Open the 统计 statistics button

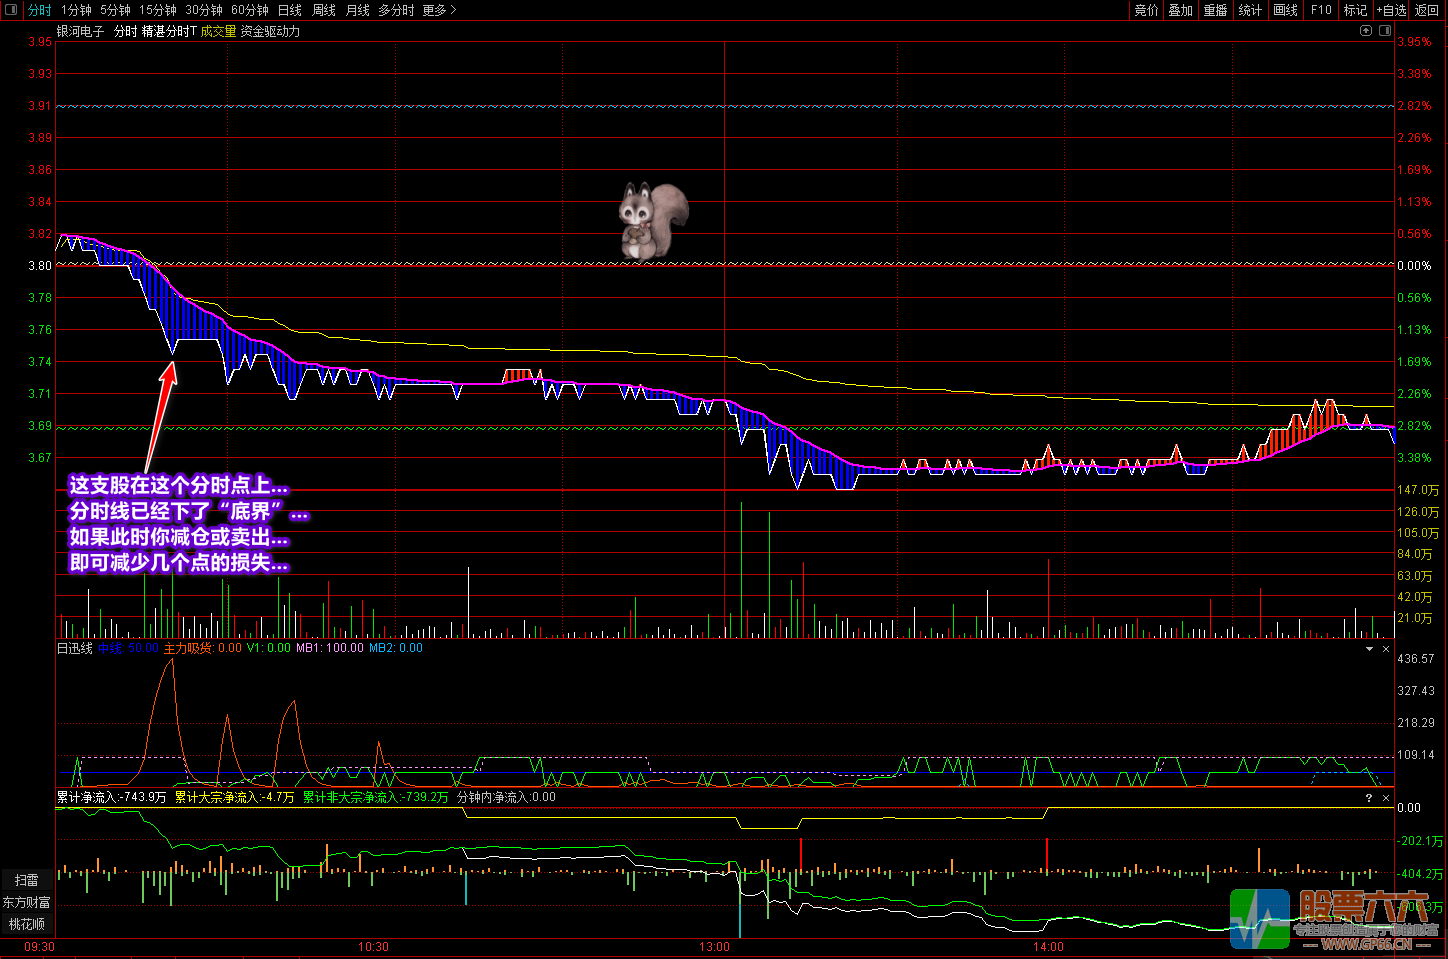point(1251,10)
